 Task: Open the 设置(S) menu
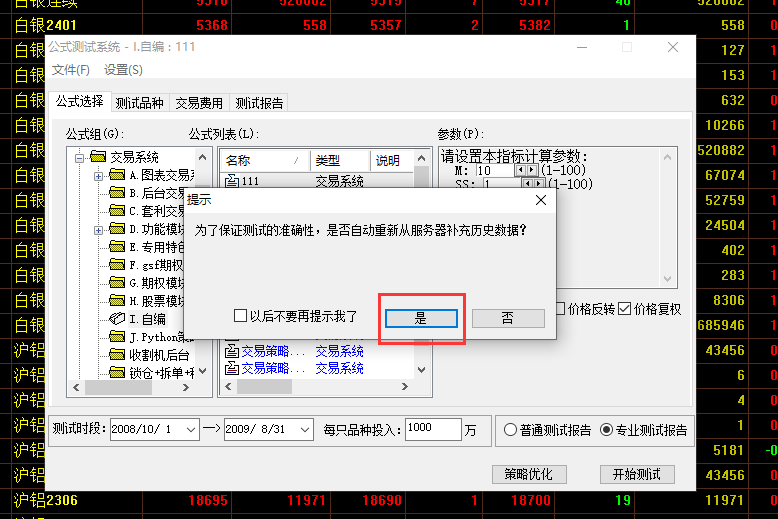123,70
